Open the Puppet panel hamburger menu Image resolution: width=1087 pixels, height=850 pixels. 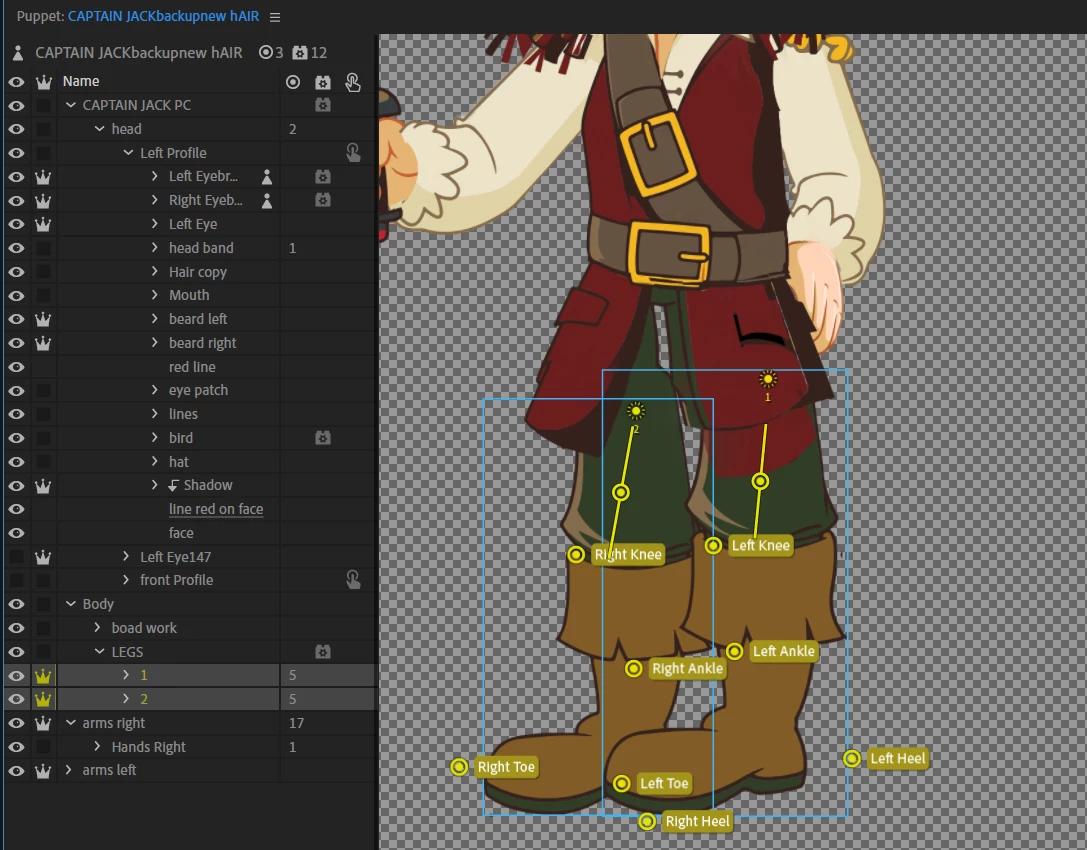(275, 17)
